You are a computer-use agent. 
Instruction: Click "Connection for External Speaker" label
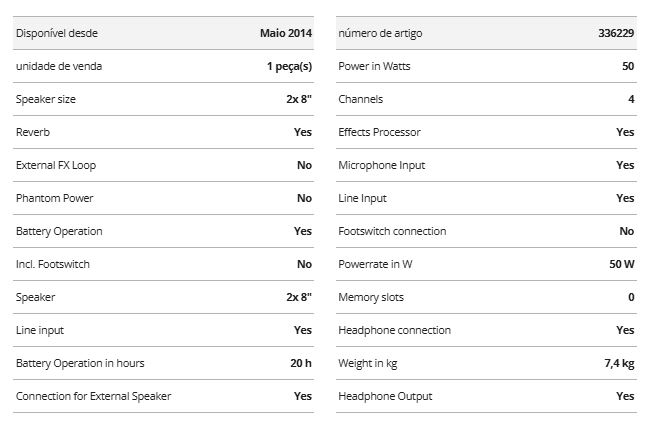pos(93,396)
